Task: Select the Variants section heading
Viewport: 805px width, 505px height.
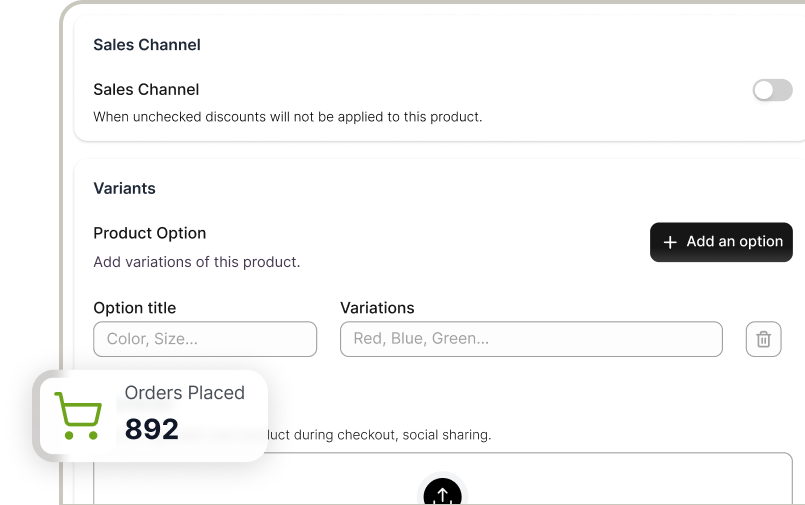Action: [x=124, y=188]
